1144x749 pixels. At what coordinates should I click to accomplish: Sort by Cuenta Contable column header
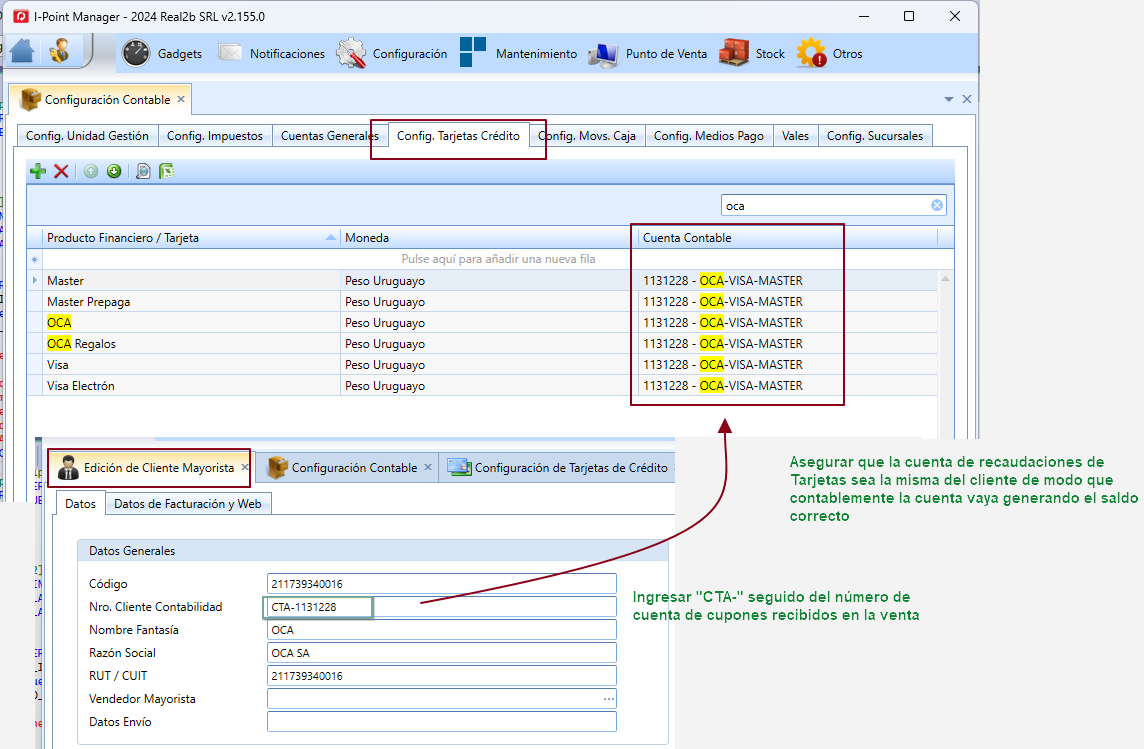tap(787, 238)
